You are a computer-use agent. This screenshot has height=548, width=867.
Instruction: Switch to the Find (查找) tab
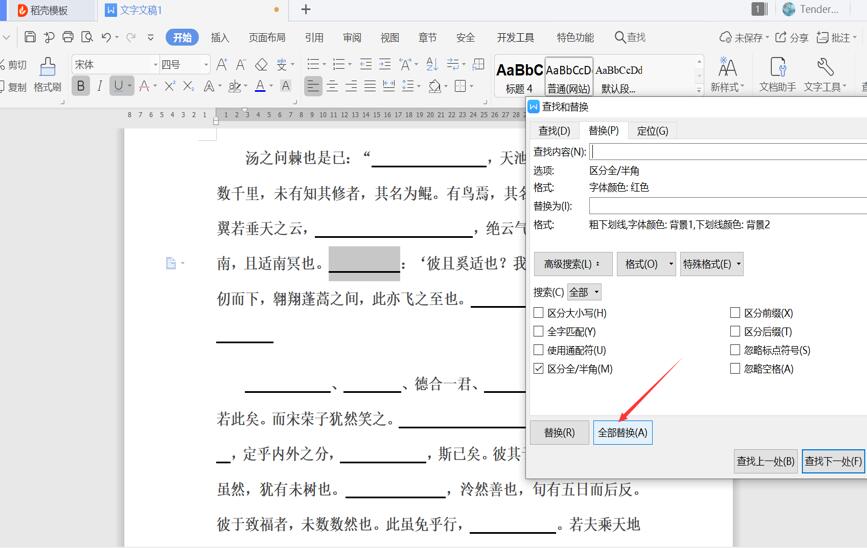(x=554, y=131)
